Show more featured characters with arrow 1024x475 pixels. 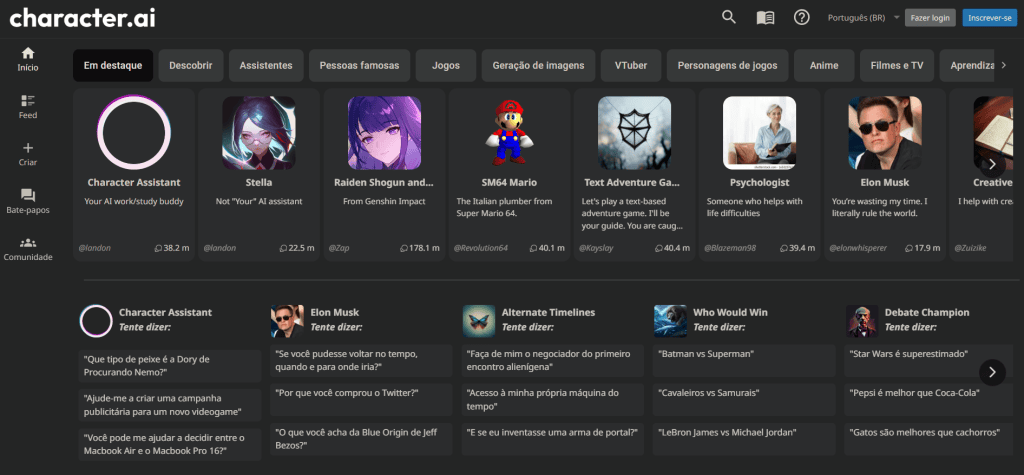992,165
